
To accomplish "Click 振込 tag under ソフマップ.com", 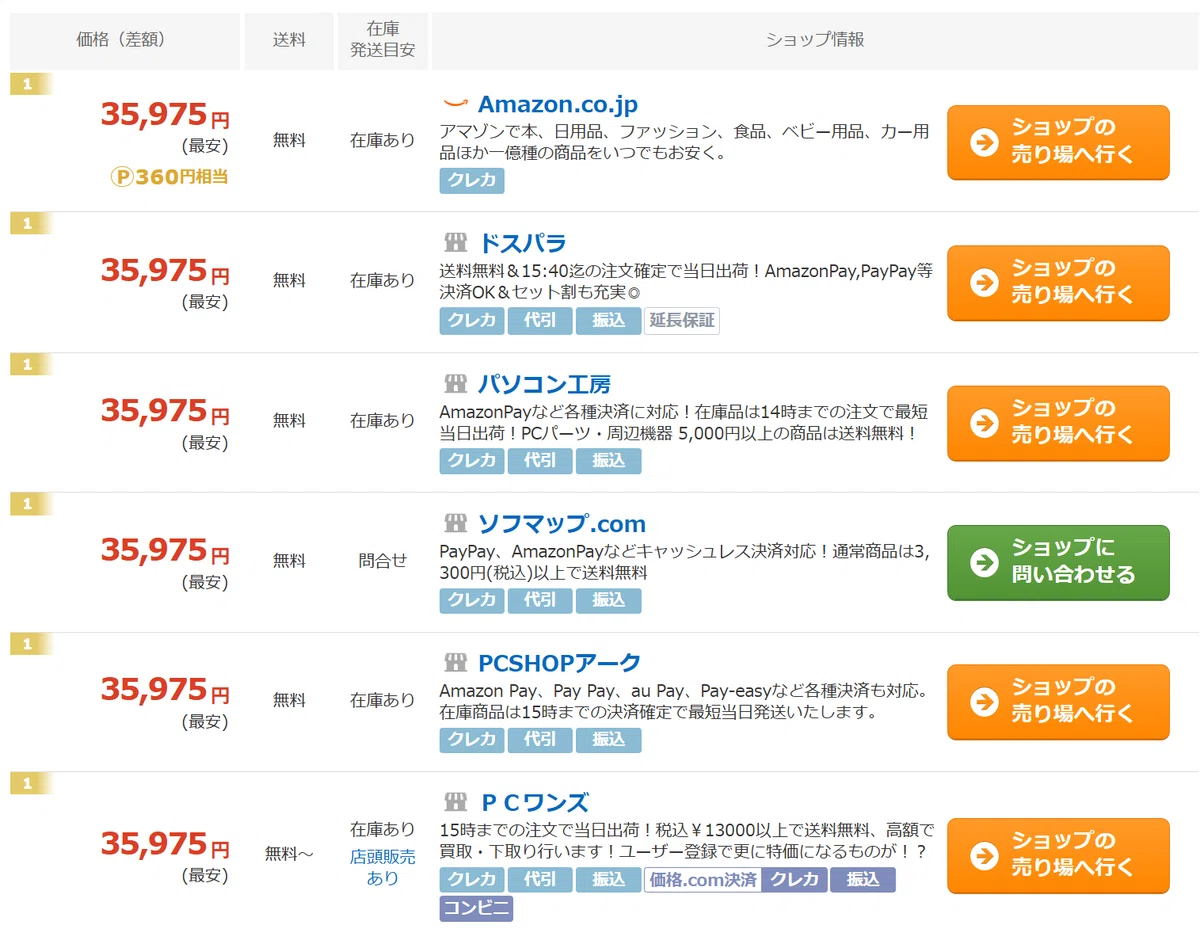I will [x=608, y=601].
